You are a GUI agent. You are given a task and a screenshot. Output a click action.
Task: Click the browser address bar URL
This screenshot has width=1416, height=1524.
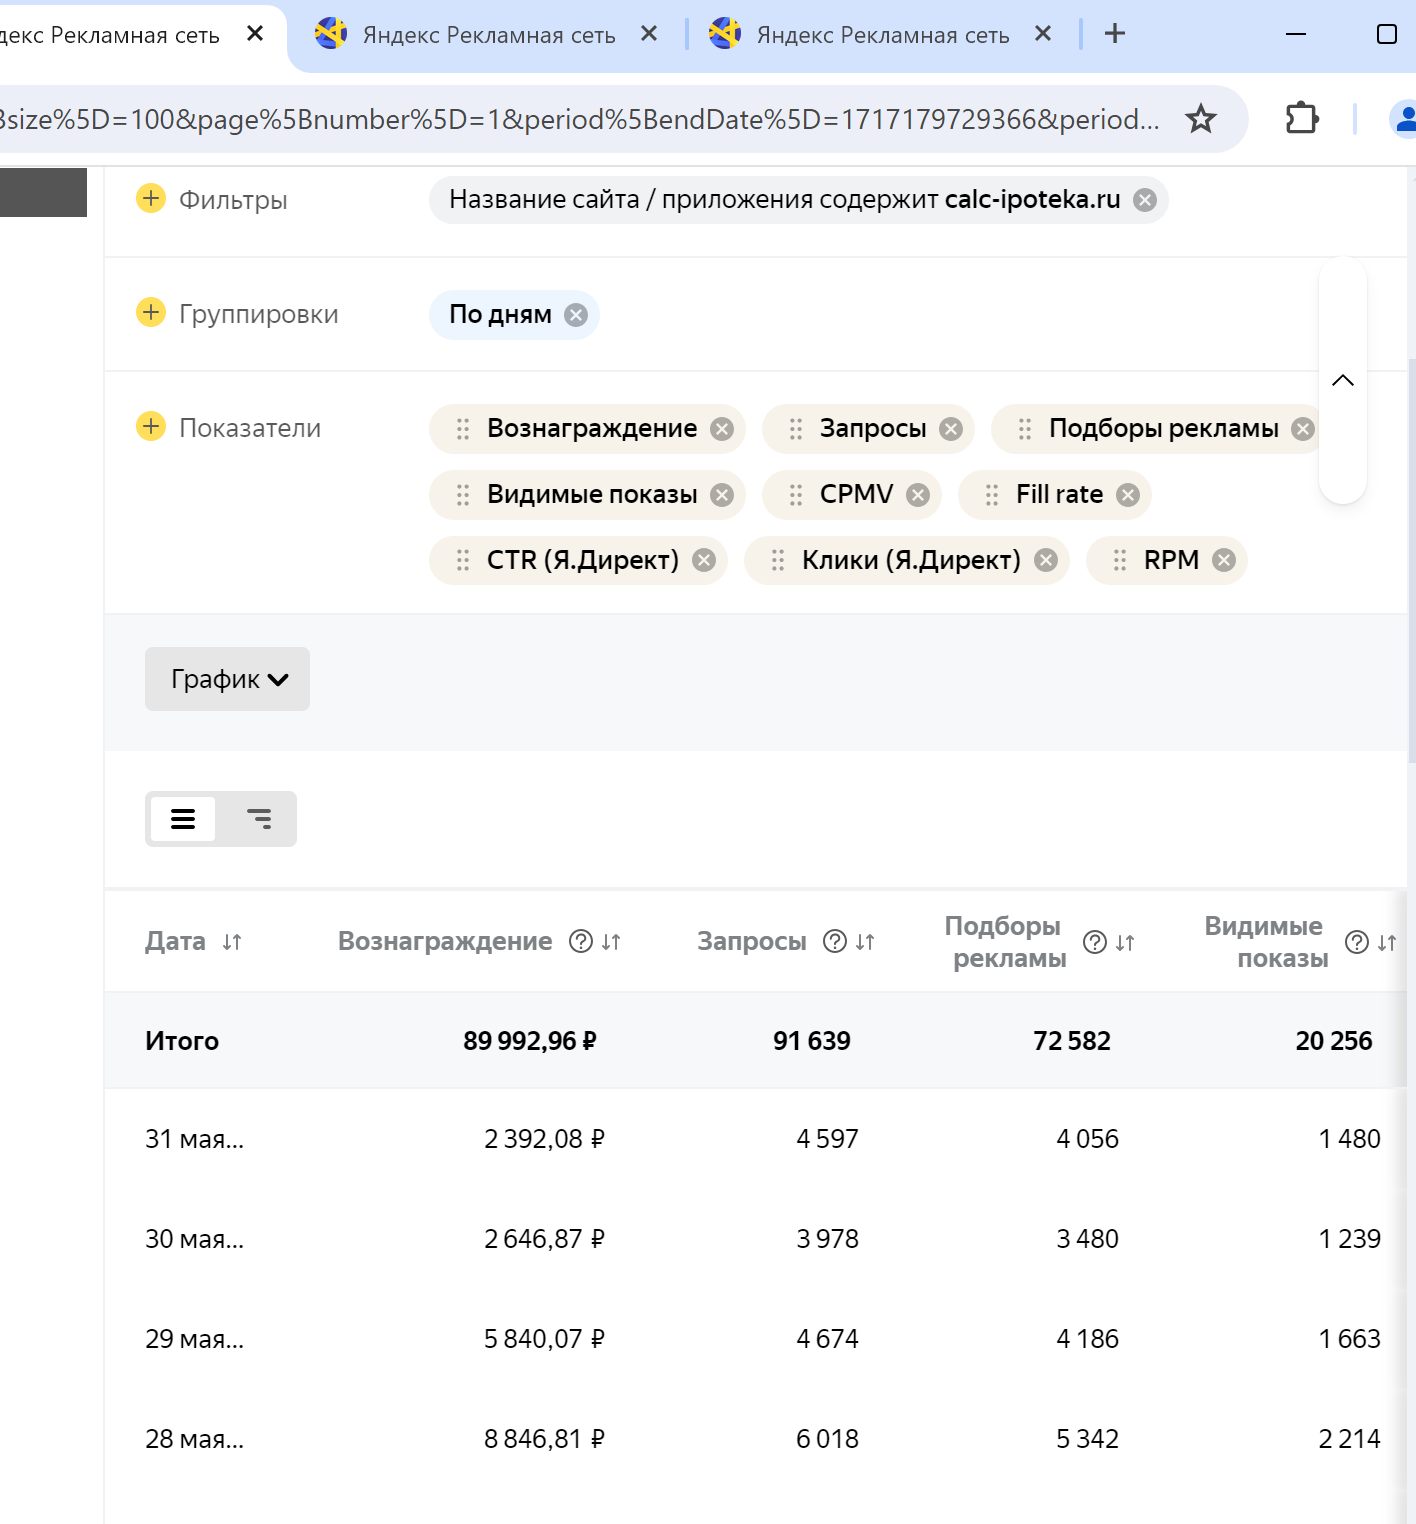point(580,119)
